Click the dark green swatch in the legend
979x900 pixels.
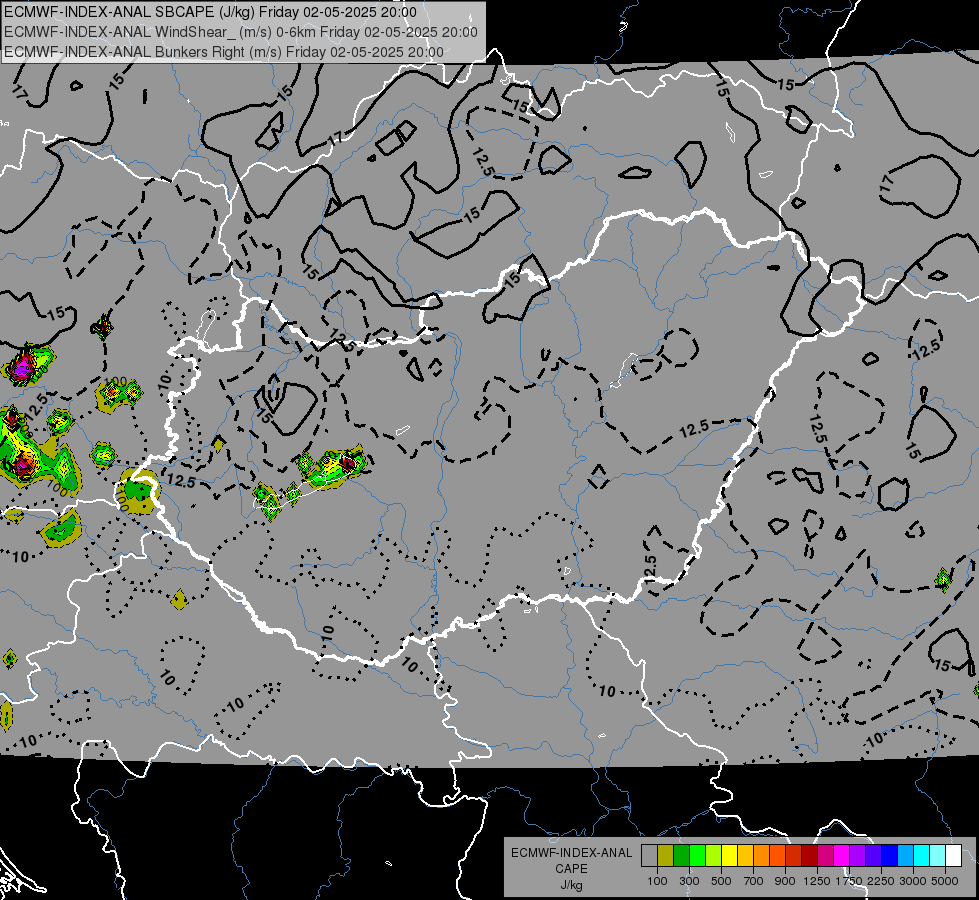[x=681, y=855]
